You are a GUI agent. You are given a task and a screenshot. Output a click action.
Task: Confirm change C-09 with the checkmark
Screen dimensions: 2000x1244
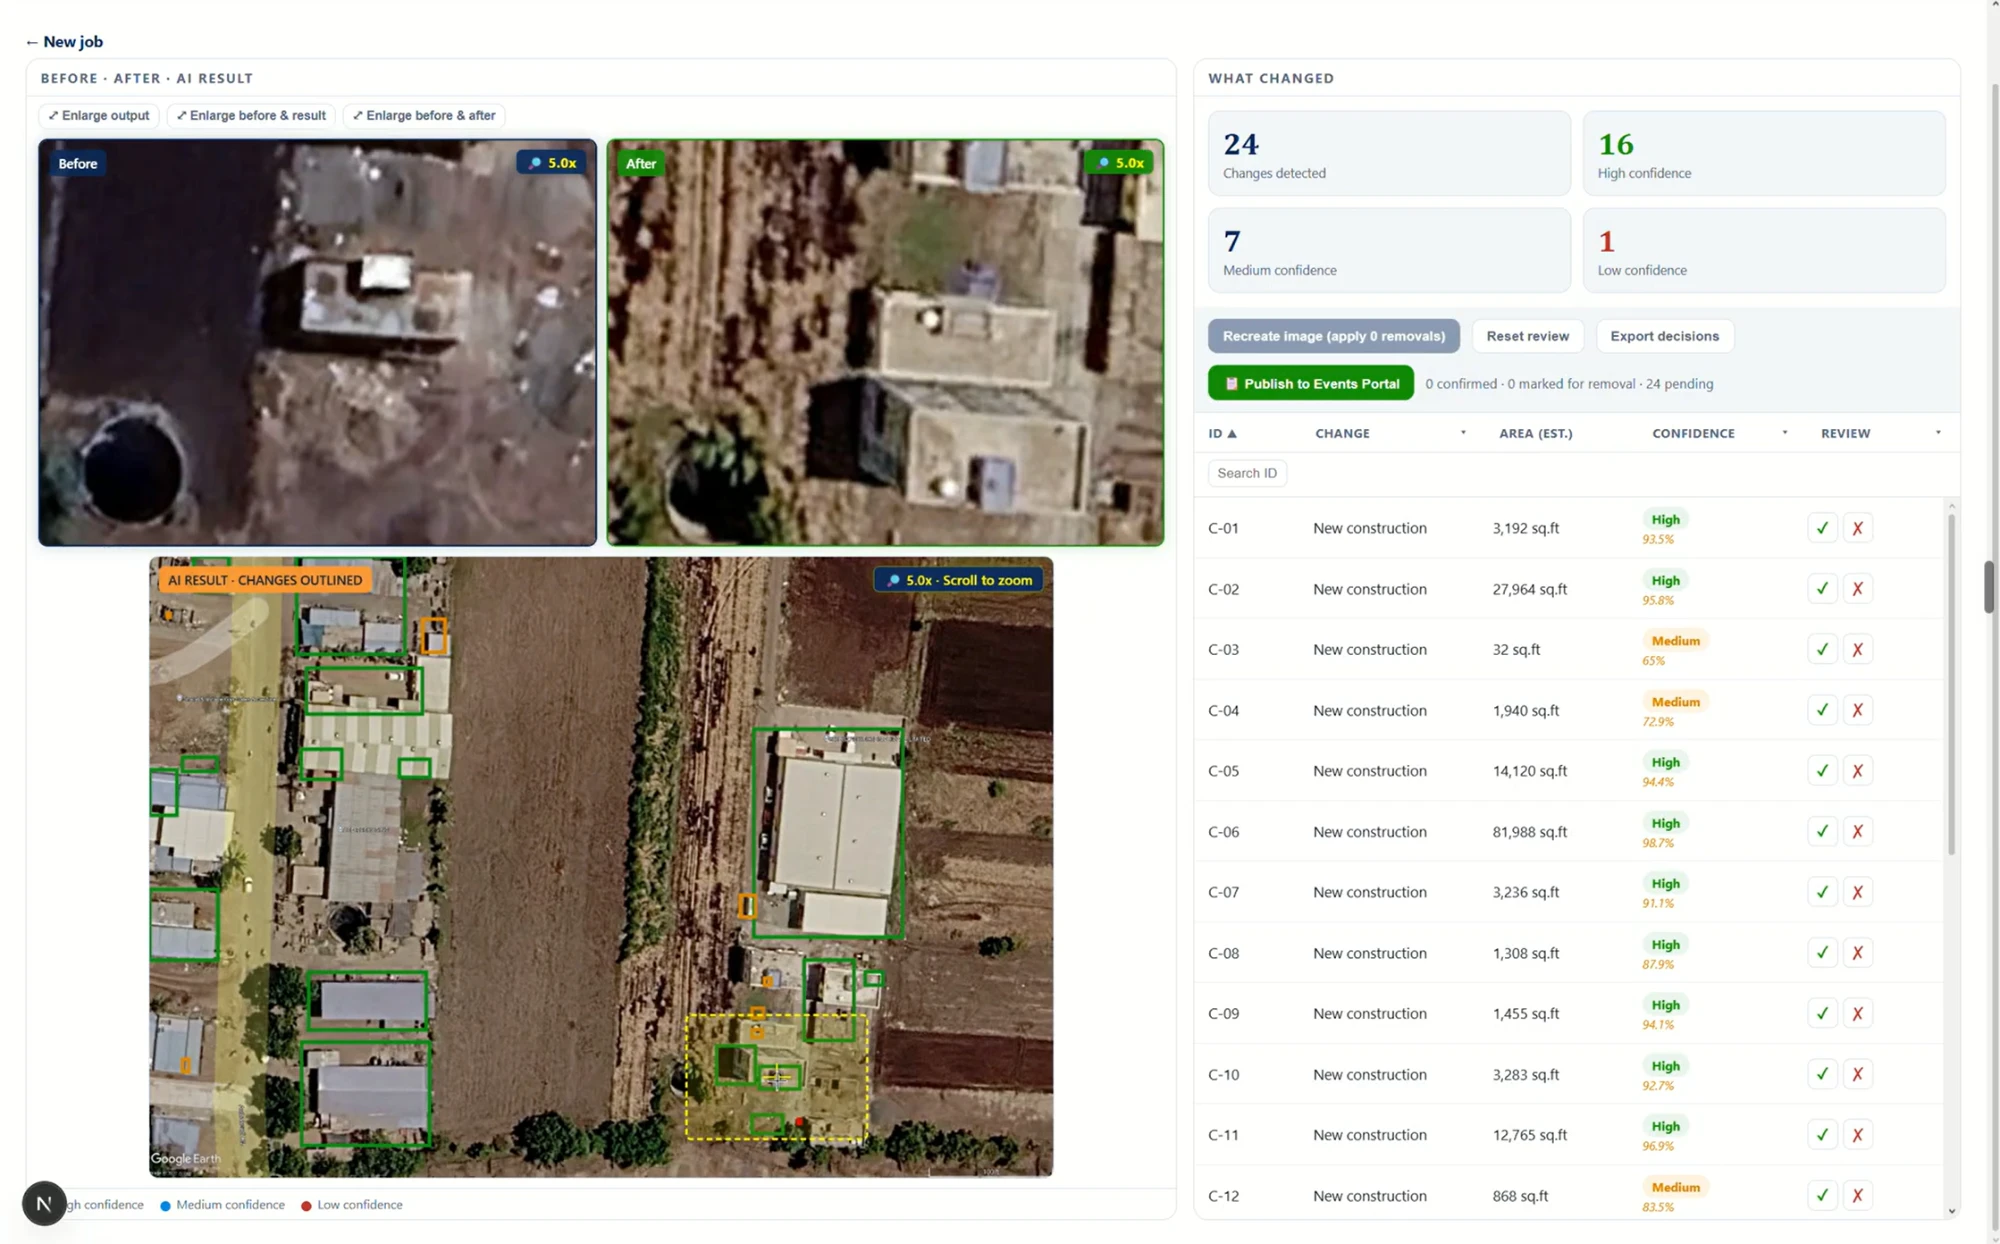coord(1822,1013)
